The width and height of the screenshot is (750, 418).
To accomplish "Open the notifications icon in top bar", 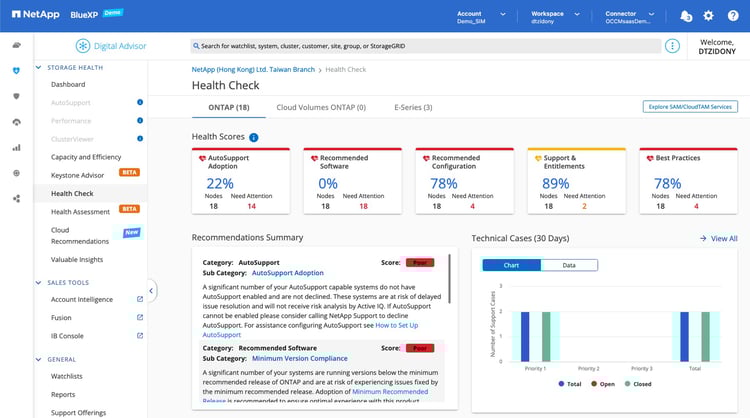I will tap(686, 15).
